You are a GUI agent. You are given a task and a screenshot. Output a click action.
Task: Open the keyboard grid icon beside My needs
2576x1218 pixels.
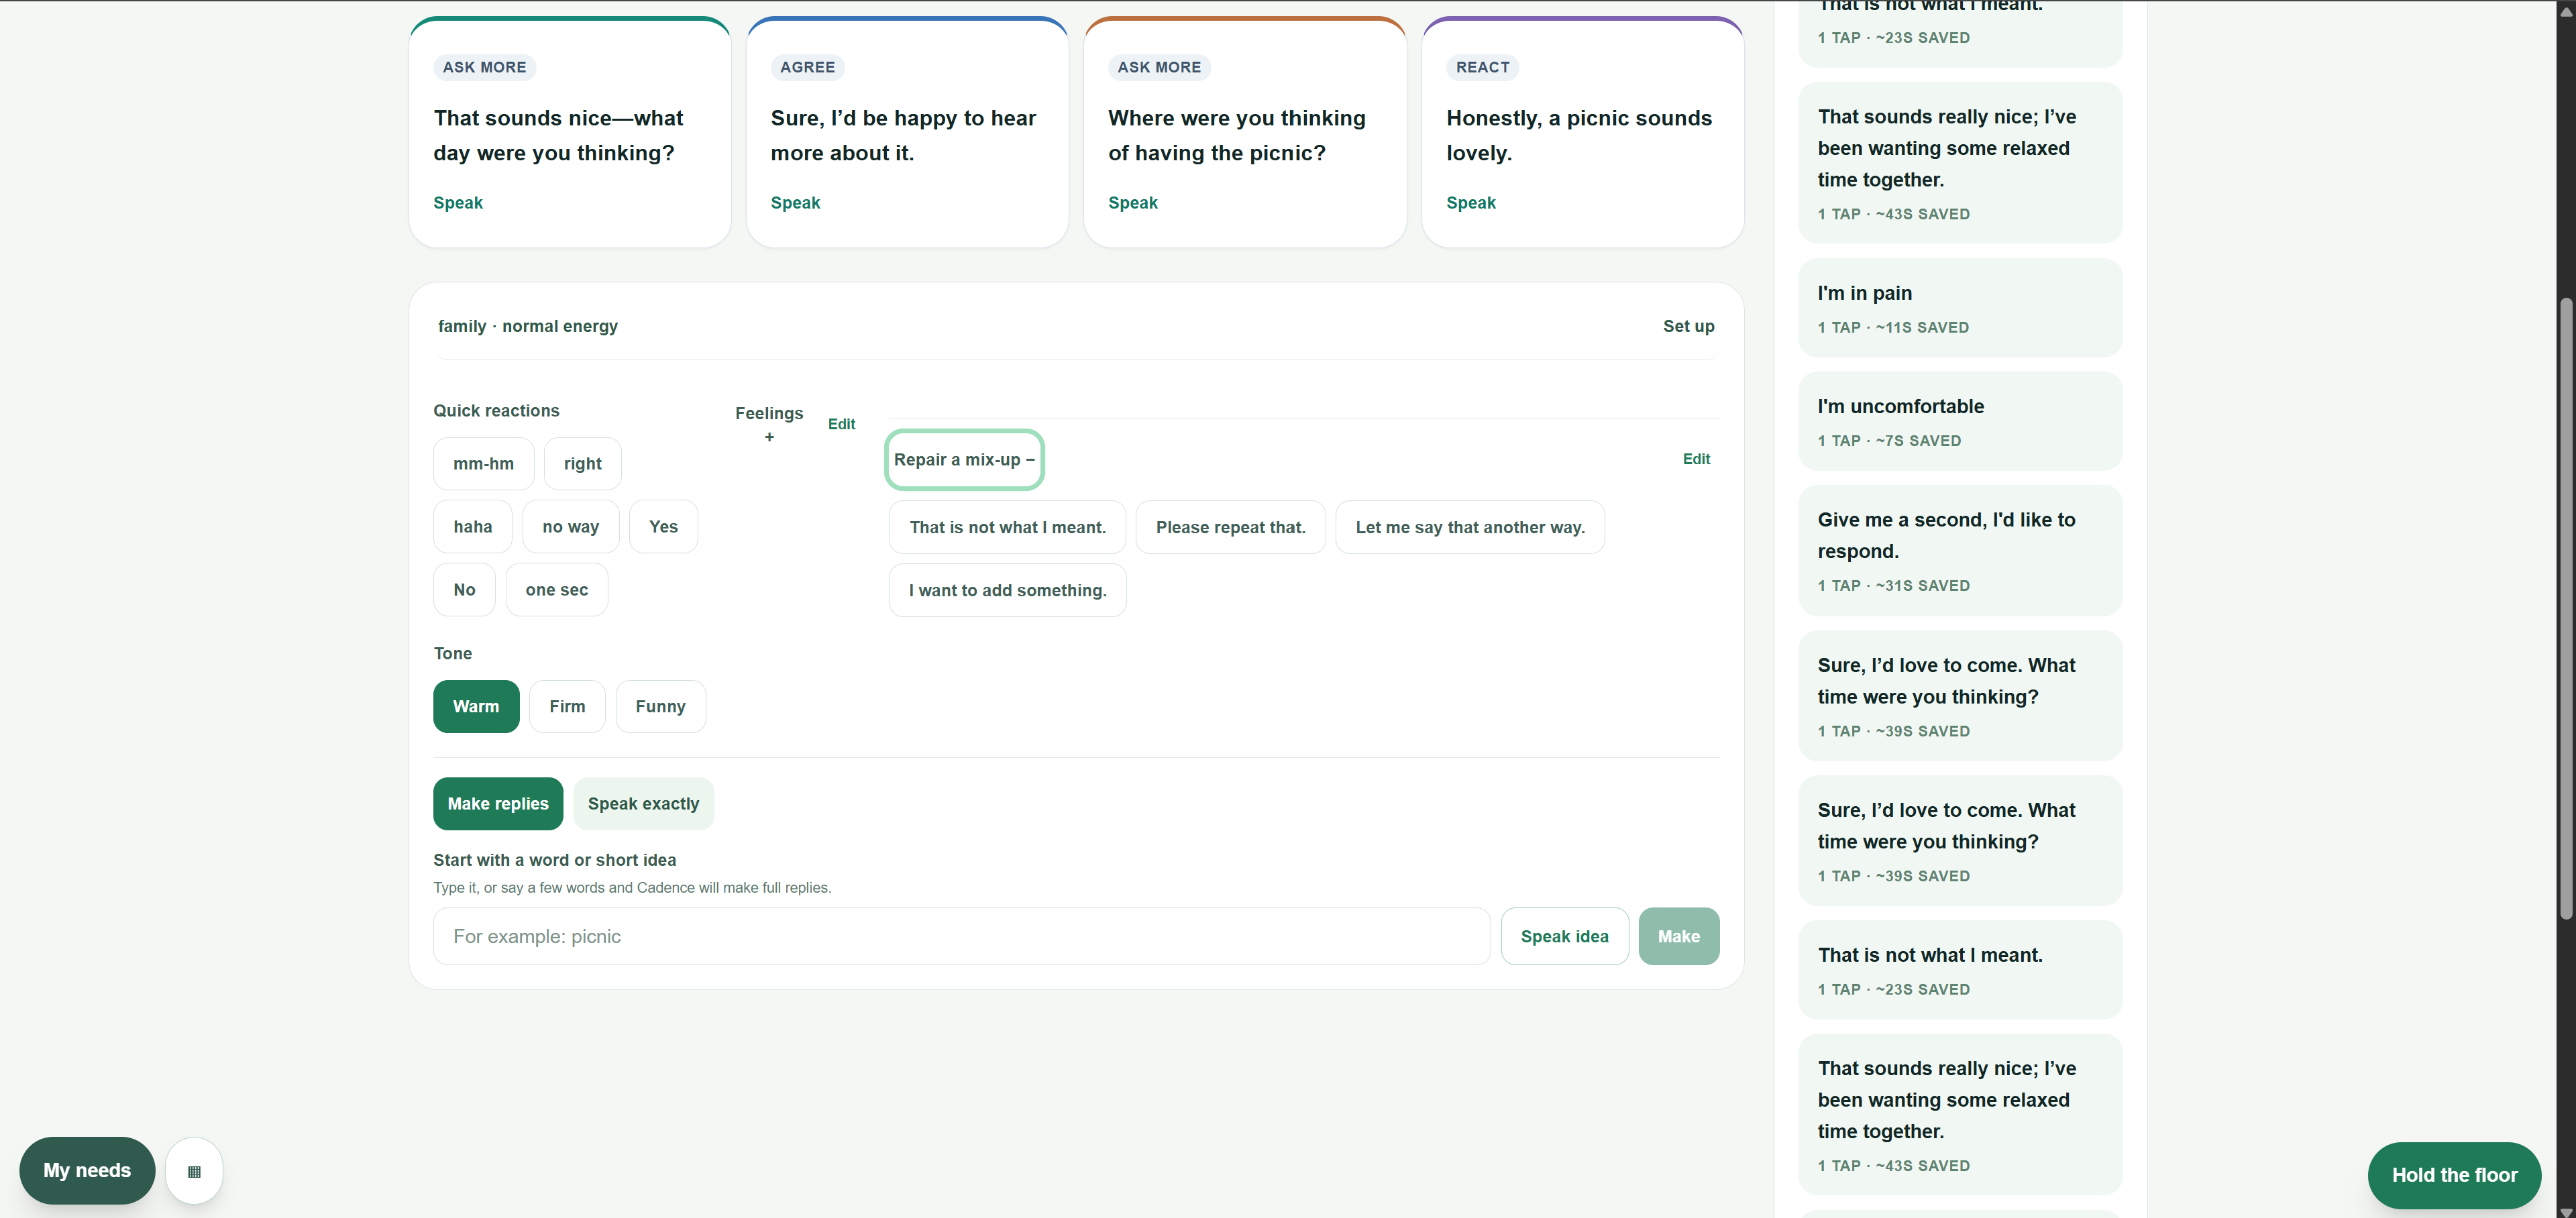pos(194,1171)
